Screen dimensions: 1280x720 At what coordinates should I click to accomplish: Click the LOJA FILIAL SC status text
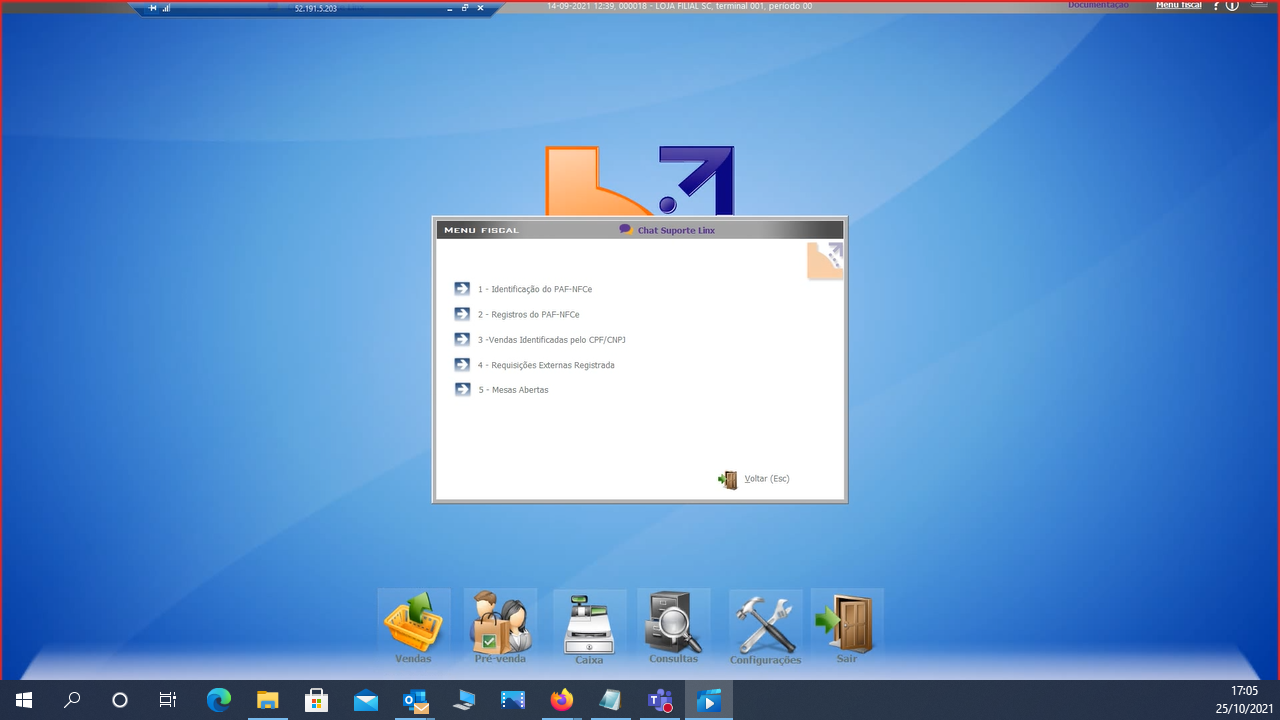tap(682, 6)
